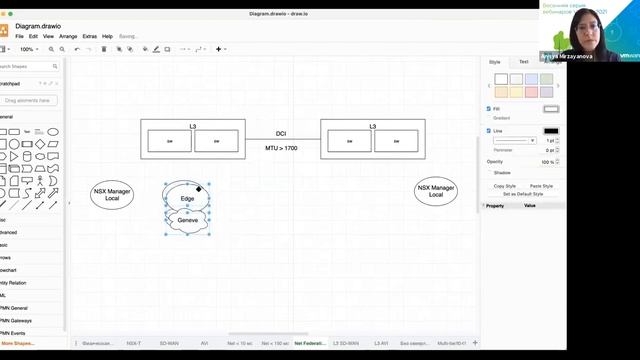Open the view panels dropdown in toolbar
This screenshot has height=360, width=640.
(x=5, y=49)
